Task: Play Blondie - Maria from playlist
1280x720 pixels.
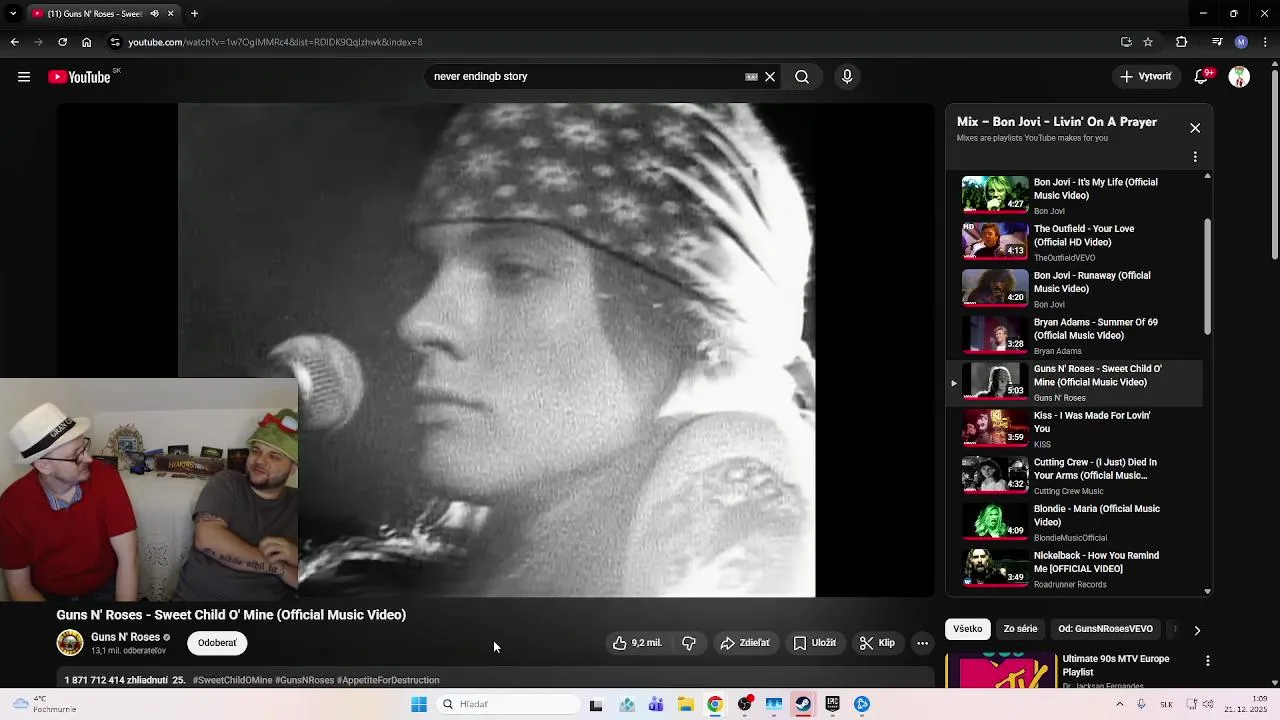Action: click(1075, 522)
